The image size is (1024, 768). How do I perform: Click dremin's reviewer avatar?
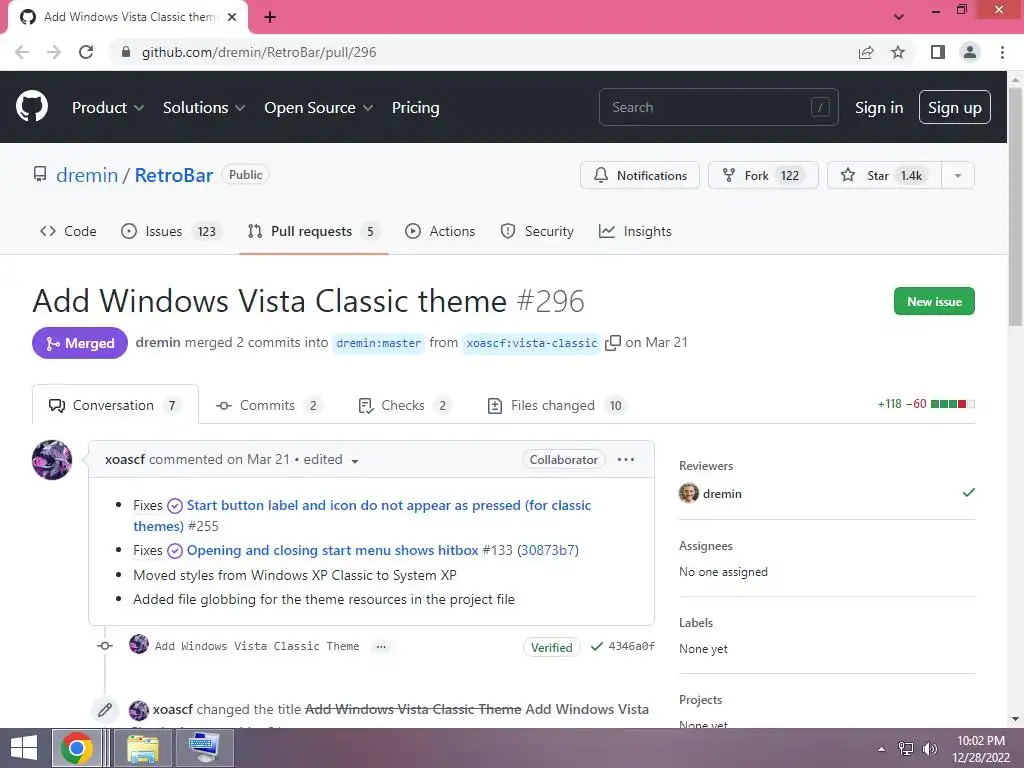coord(688,494)
